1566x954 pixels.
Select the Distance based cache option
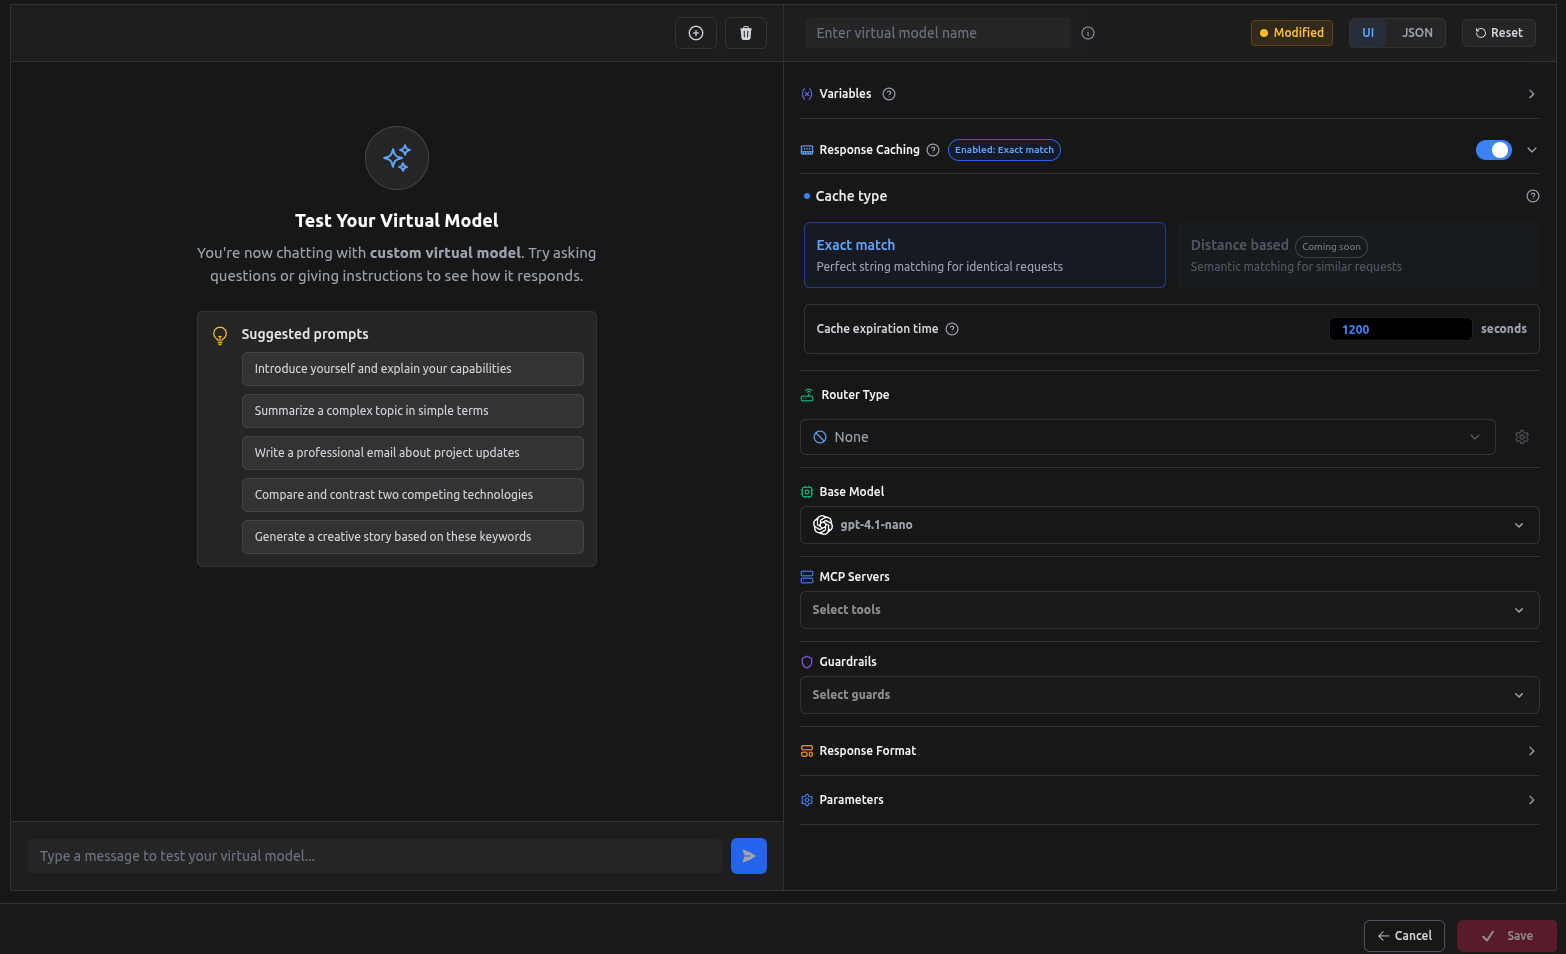(x=1357, y=255)
